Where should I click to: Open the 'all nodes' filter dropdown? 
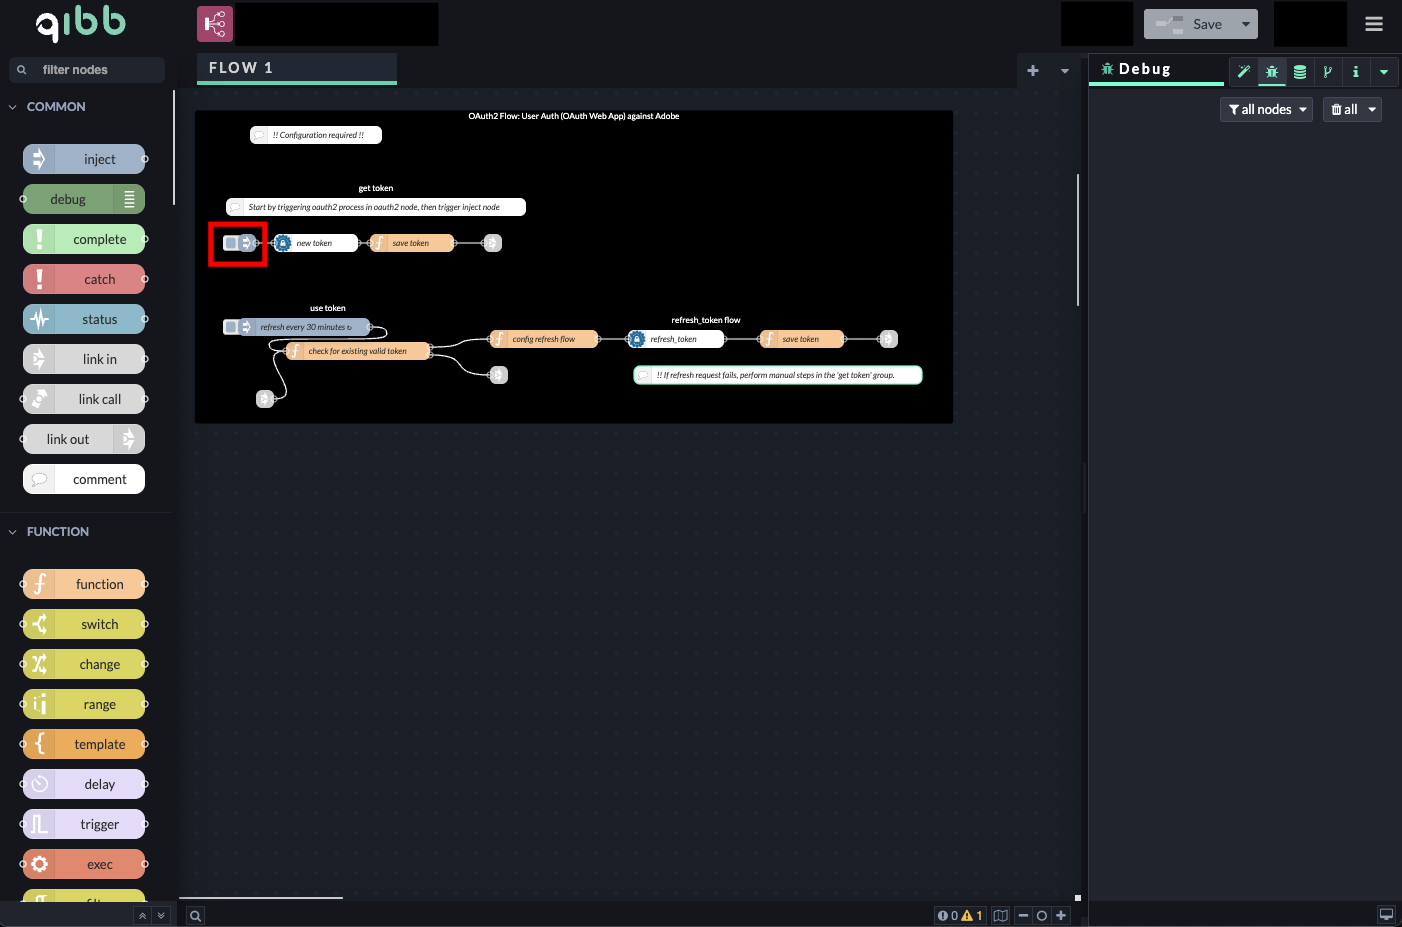click(x=1266, y=109)
